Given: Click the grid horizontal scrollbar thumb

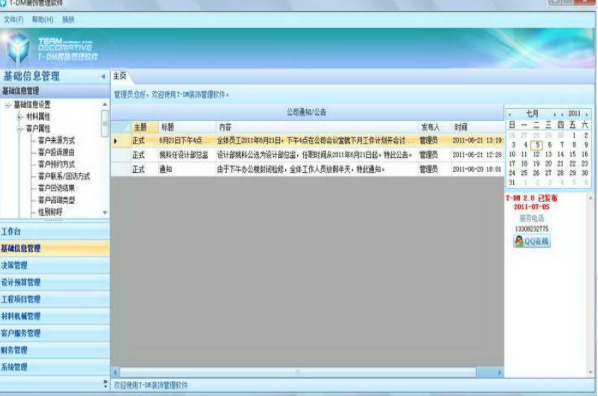Looking at the screenshot, I should [x=298, y=372].
